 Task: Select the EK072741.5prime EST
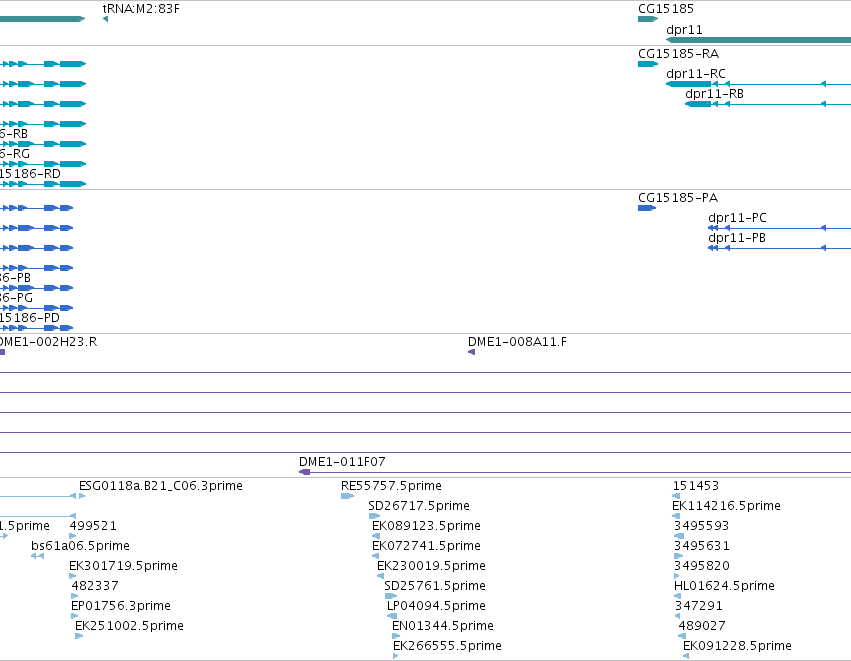(426, 546)
